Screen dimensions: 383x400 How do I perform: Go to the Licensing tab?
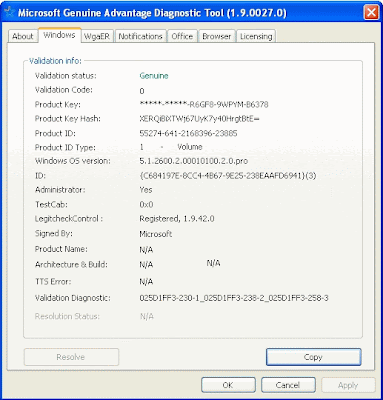tap(256, 36)
